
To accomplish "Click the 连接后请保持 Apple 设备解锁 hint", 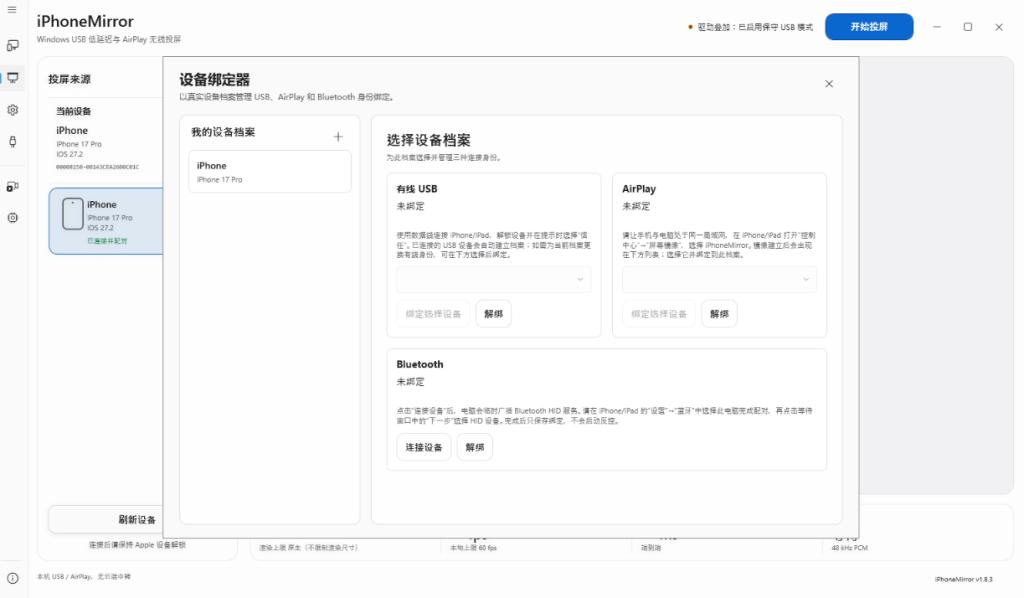I will pos(137,544).
